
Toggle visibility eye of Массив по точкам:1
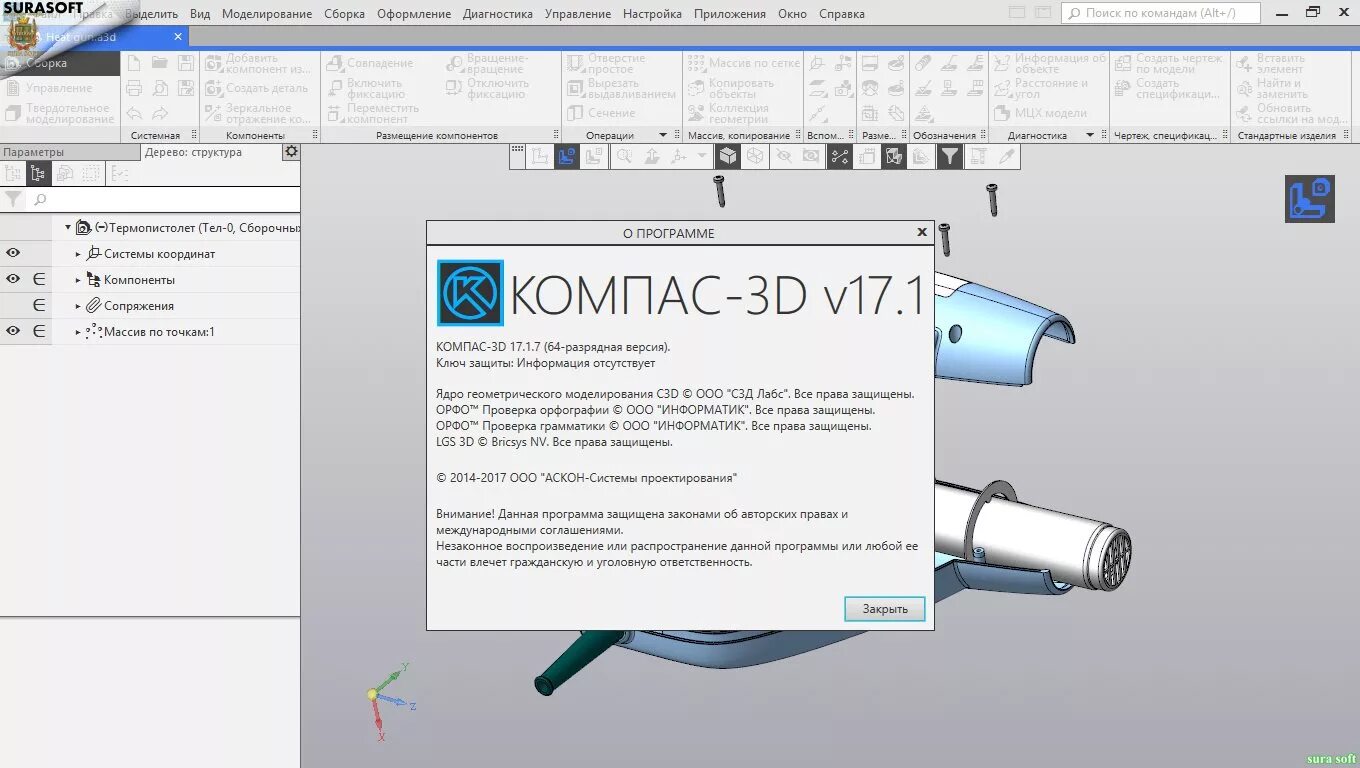click(13, 332)
